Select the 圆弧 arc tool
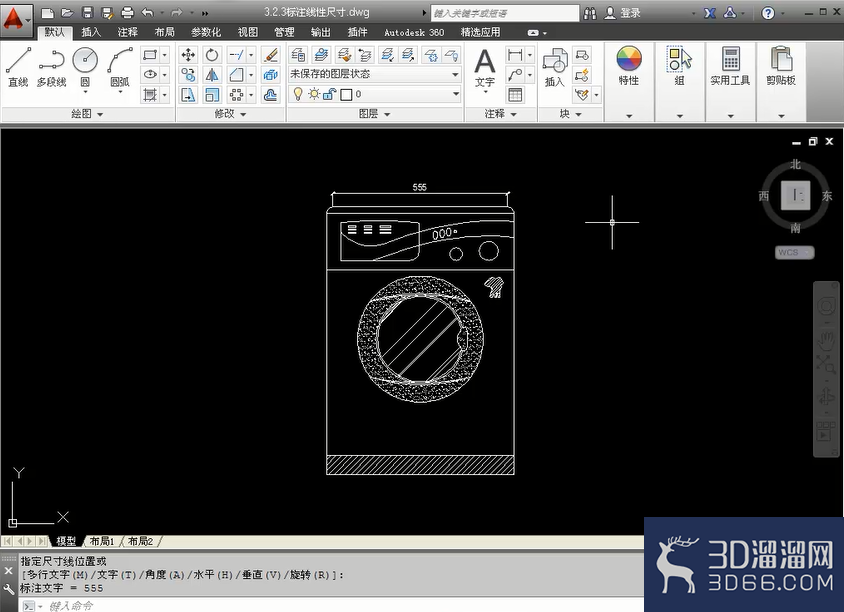This screenshot has height=612, width=844. coord(119,67)
